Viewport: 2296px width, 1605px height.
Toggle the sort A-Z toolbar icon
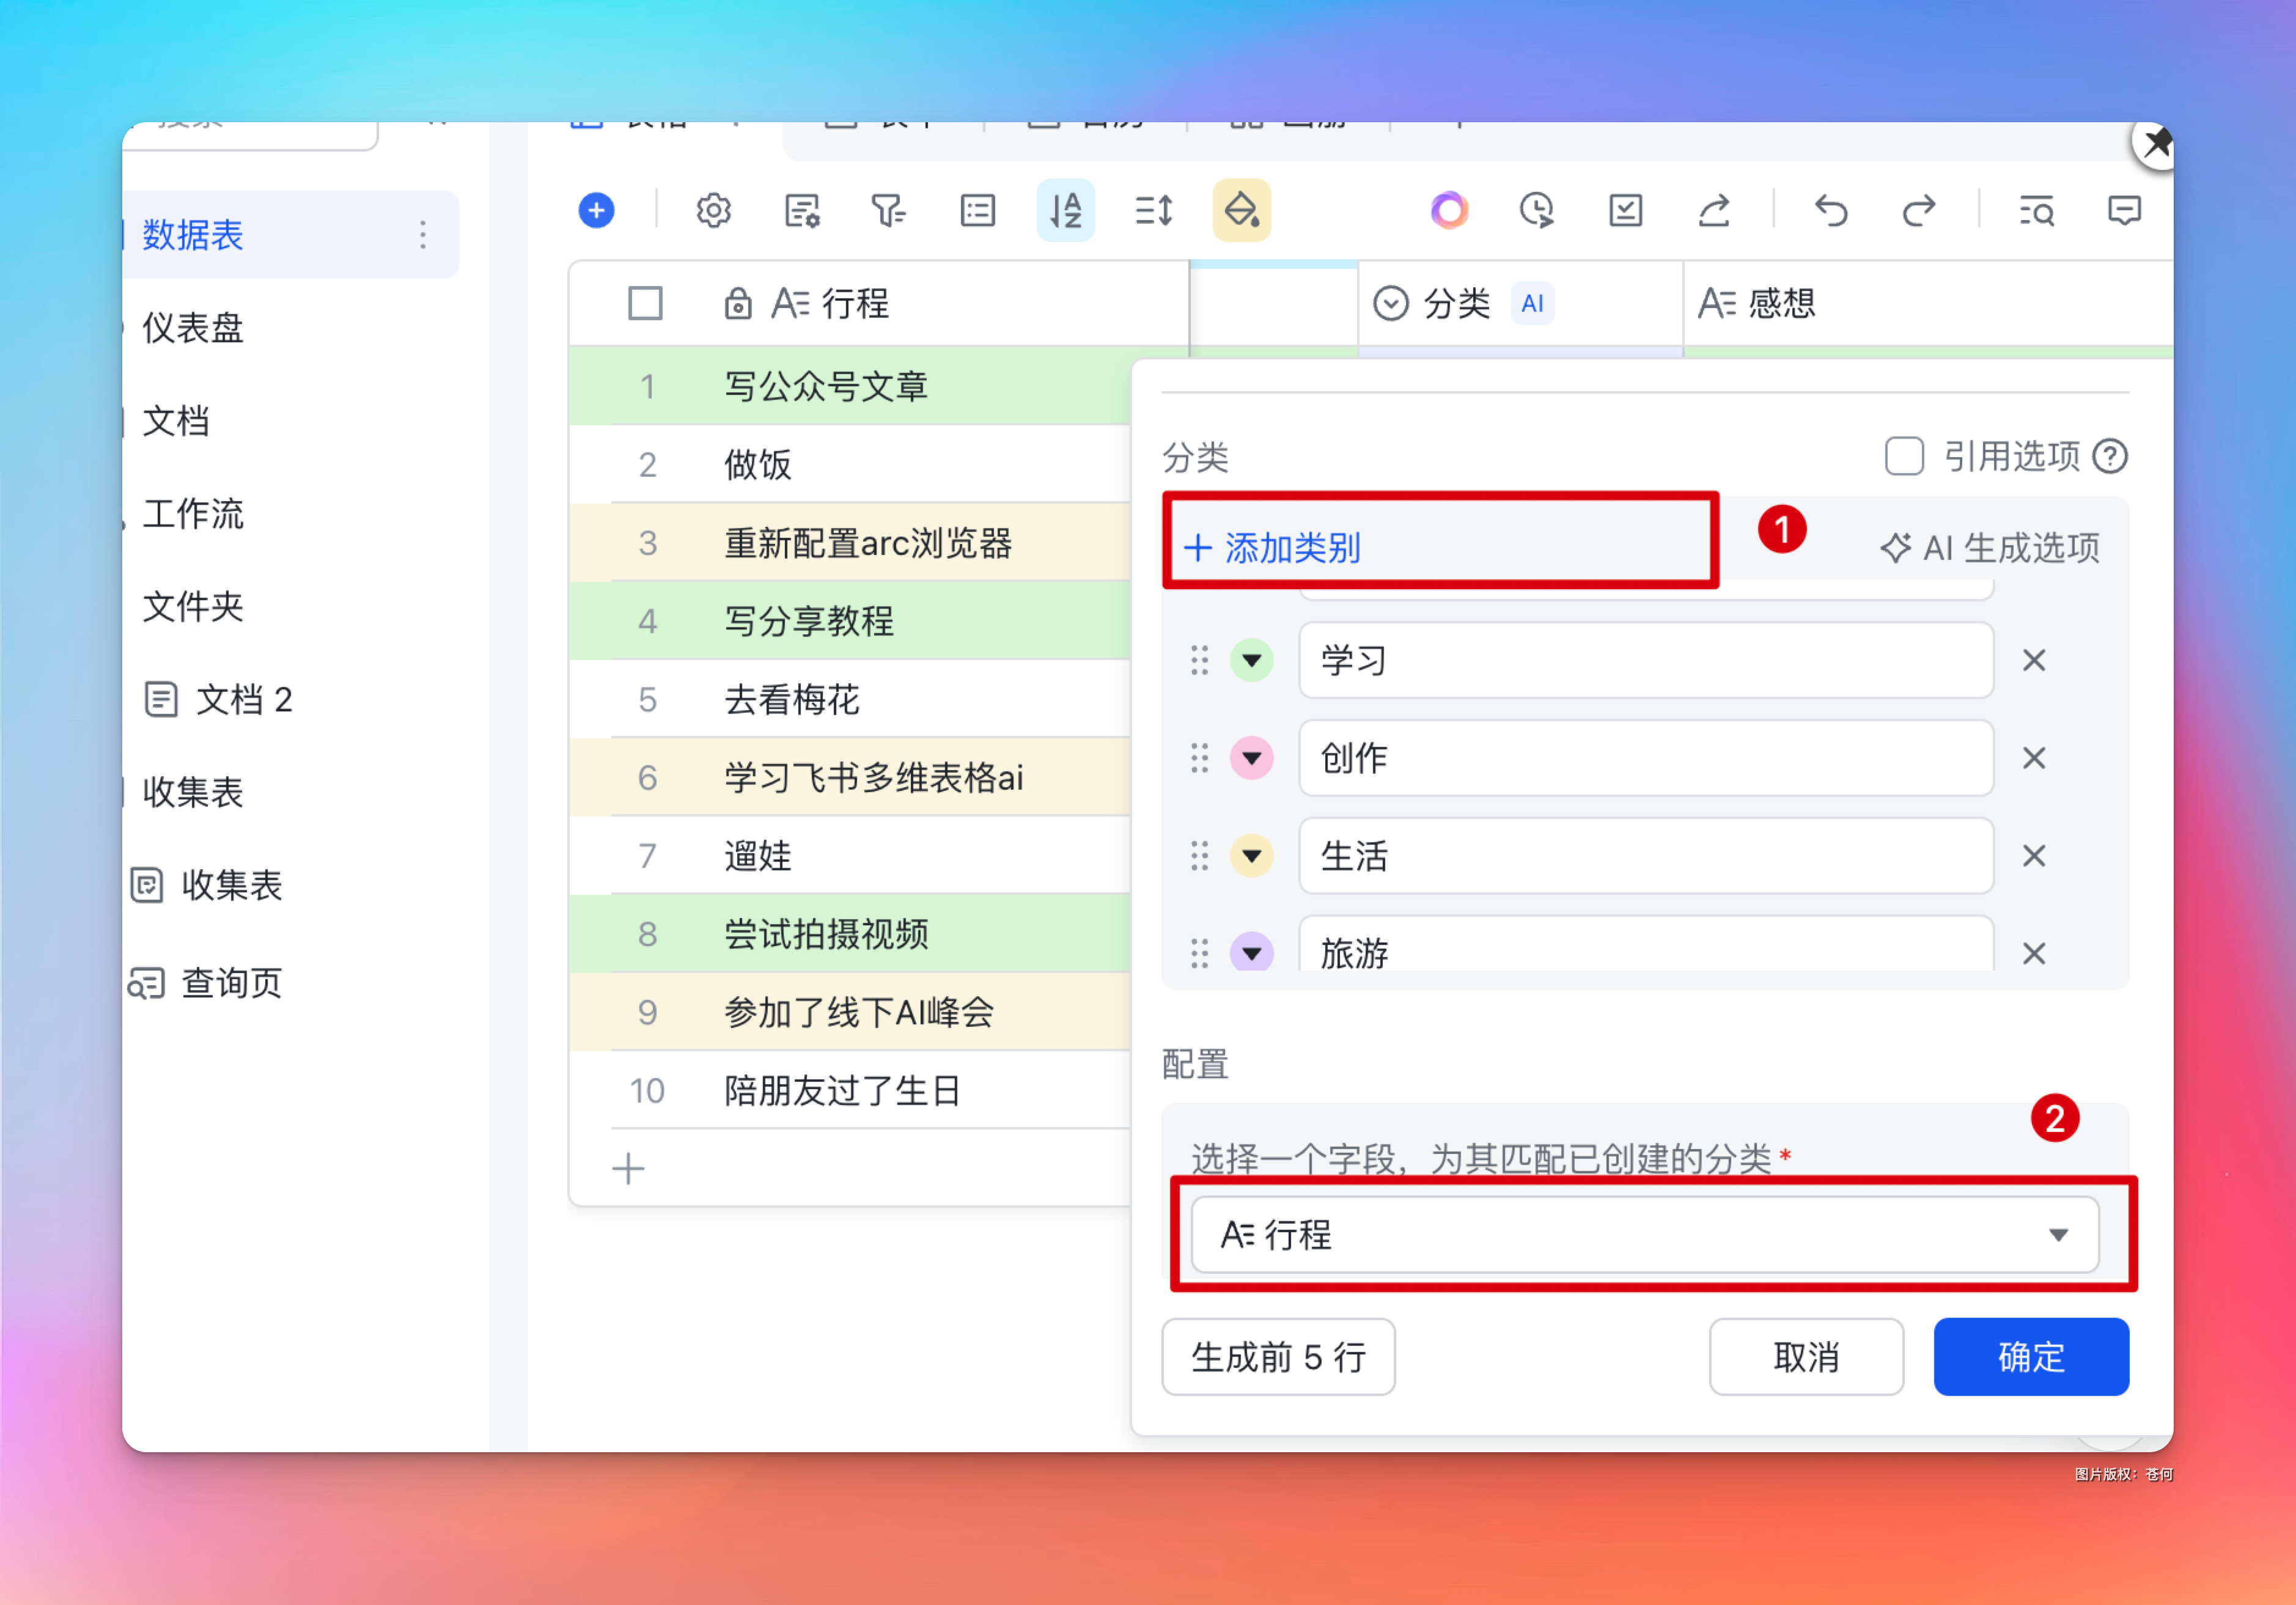[x=1065, y=211]
